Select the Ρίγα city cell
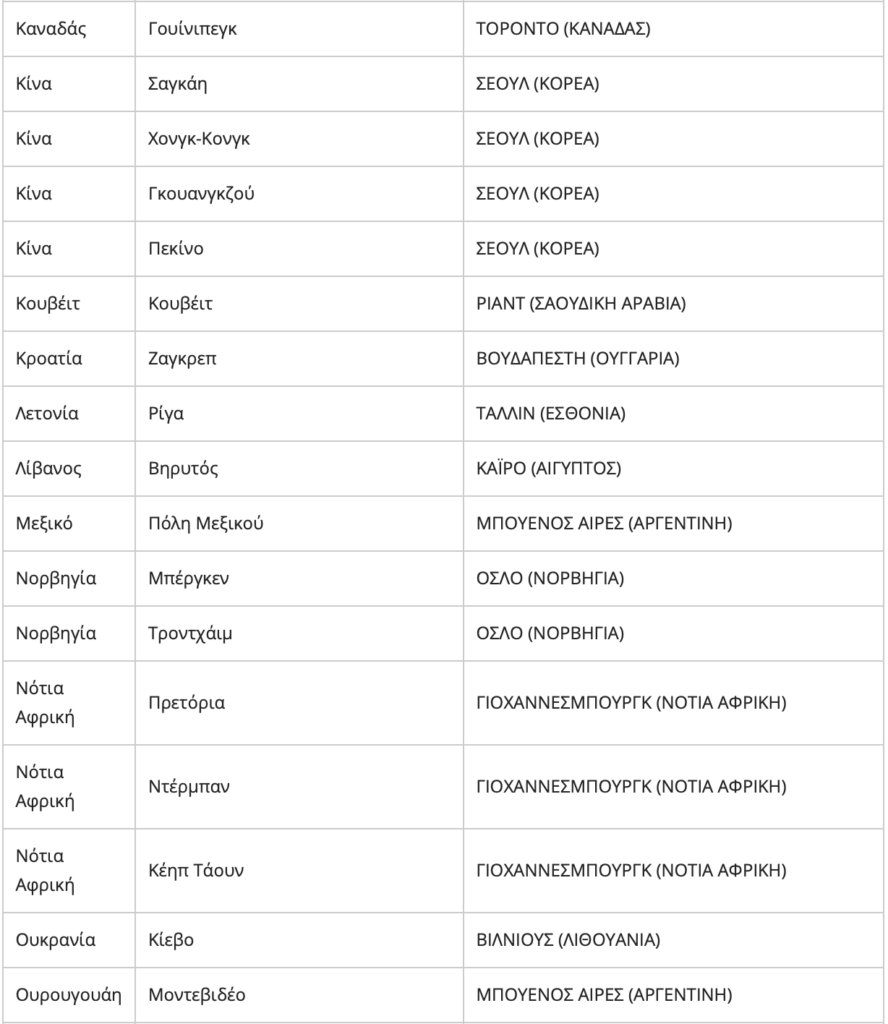Screen dimensions: 888x1024 pyautogui.click(x=299, y=413)
